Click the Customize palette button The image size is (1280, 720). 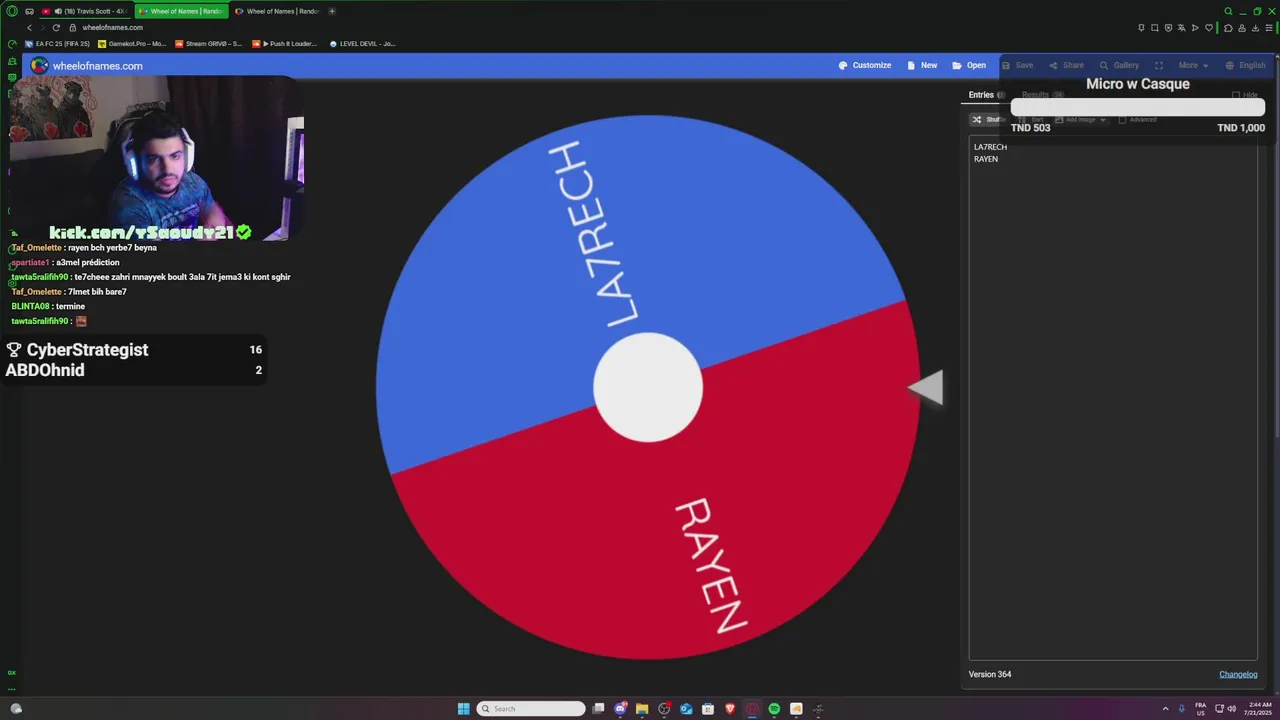865,65
